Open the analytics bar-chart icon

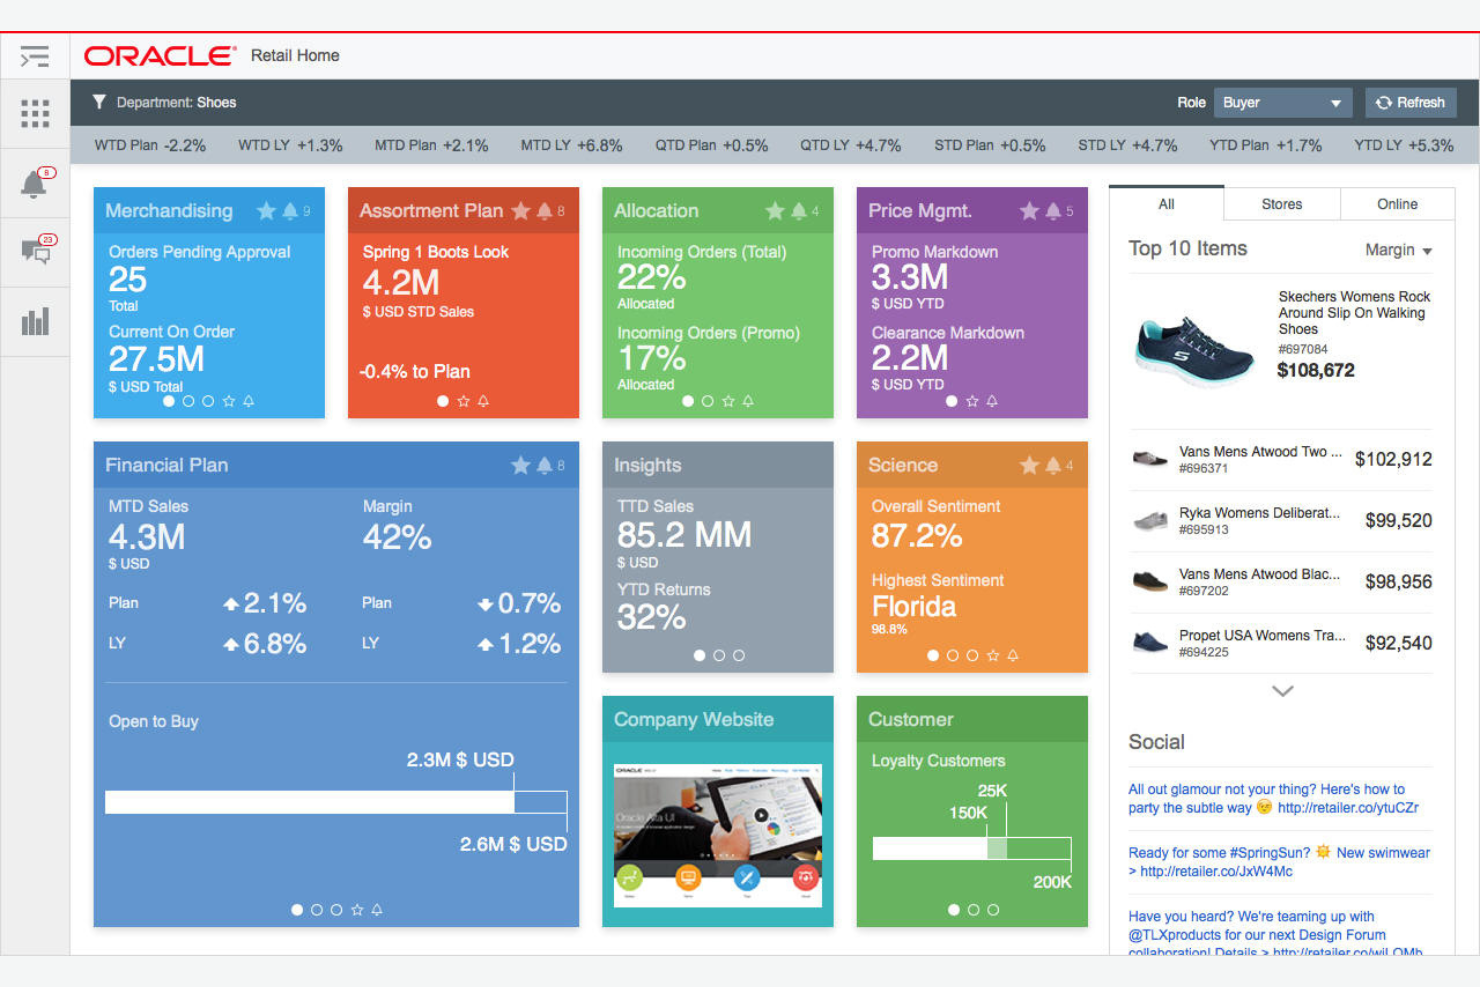(x=35, y=320)
